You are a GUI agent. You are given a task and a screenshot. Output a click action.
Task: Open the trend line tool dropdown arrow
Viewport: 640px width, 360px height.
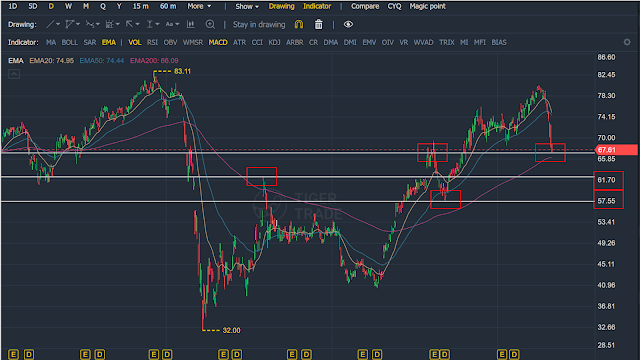coord(58,24)
